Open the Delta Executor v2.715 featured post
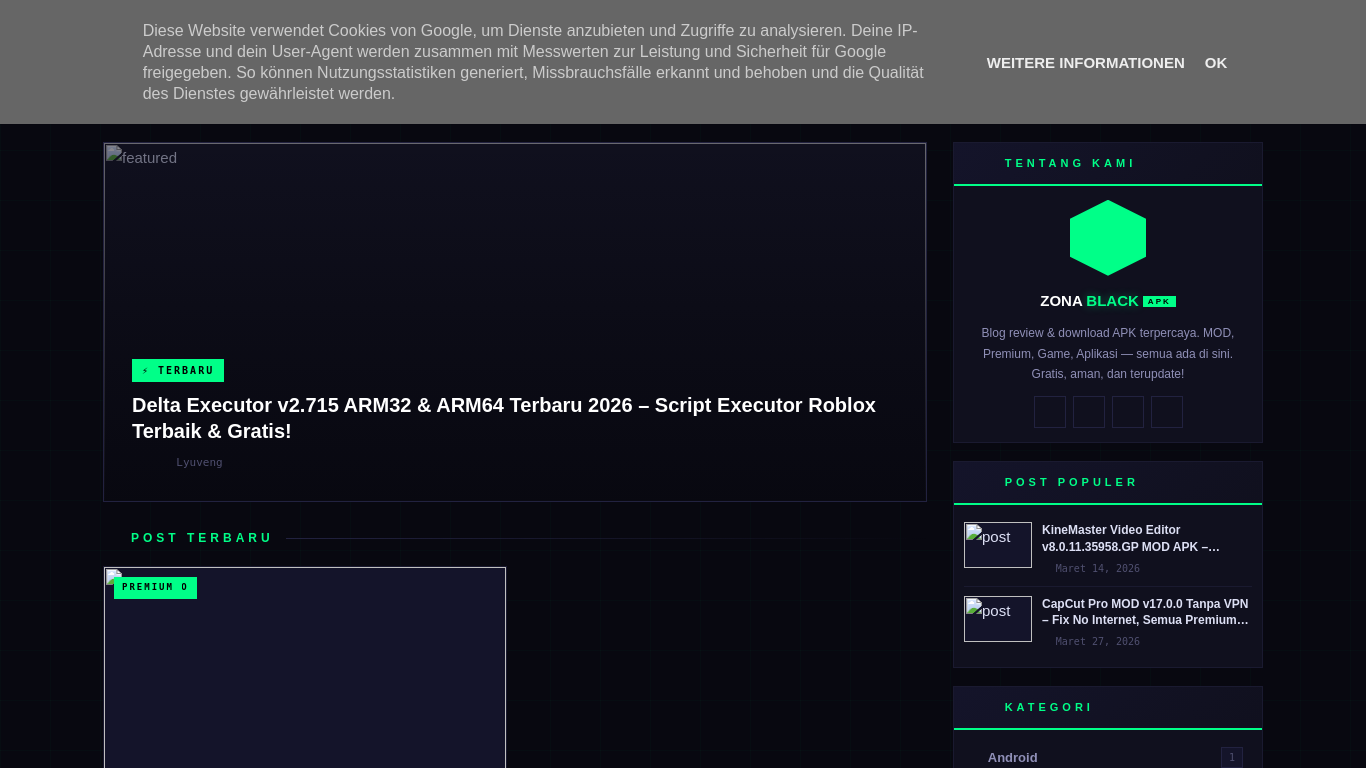Image resolution: width=1366 pixels, height=768 pixels. 504,418
